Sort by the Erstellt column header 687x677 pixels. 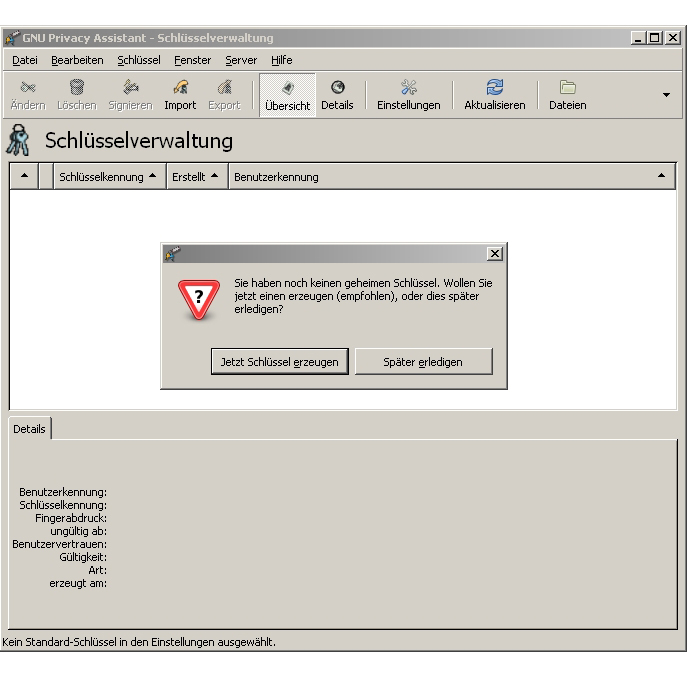pos(195,177)
